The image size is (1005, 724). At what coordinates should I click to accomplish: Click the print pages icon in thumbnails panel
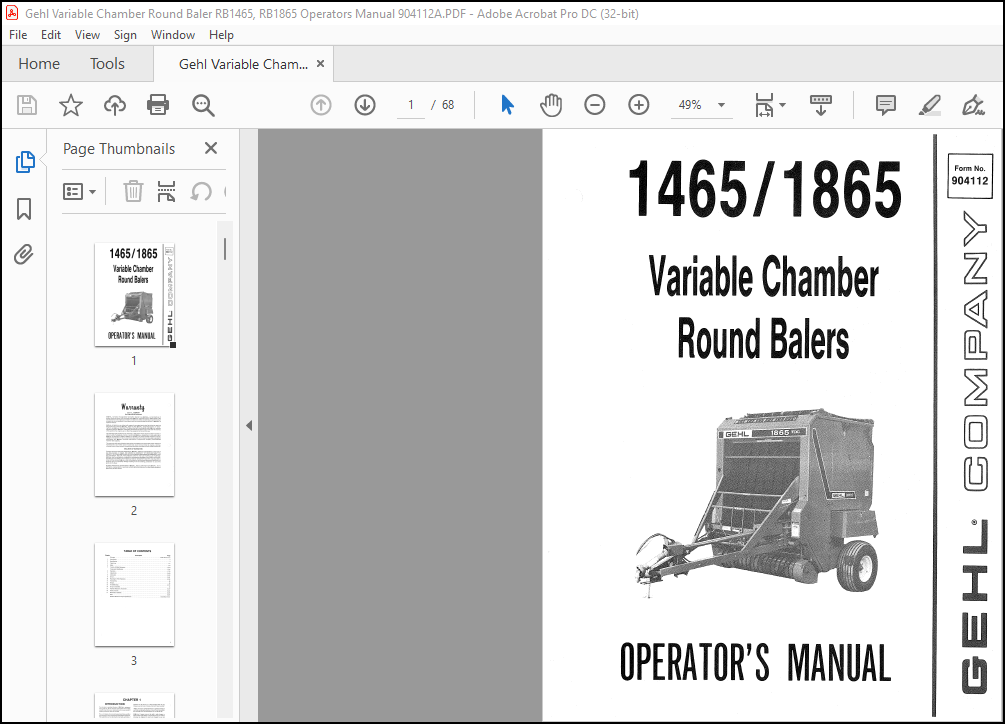tap(167, 191)
